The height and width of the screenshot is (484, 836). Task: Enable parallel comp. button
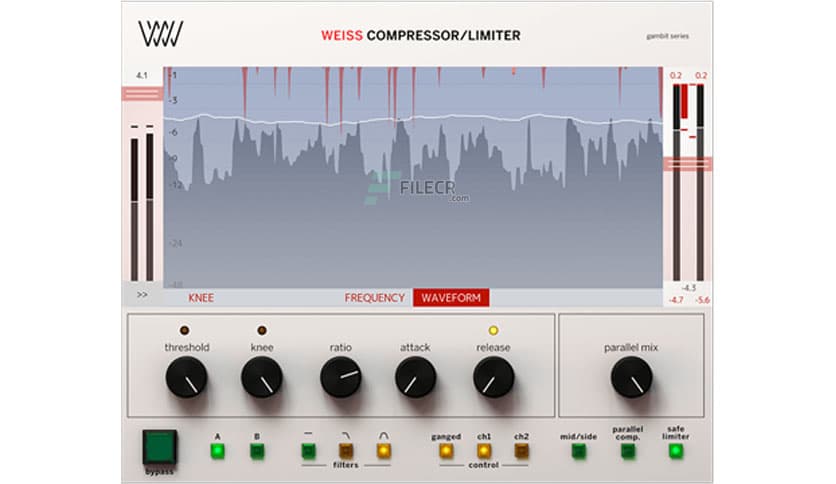tap(628, 451)
